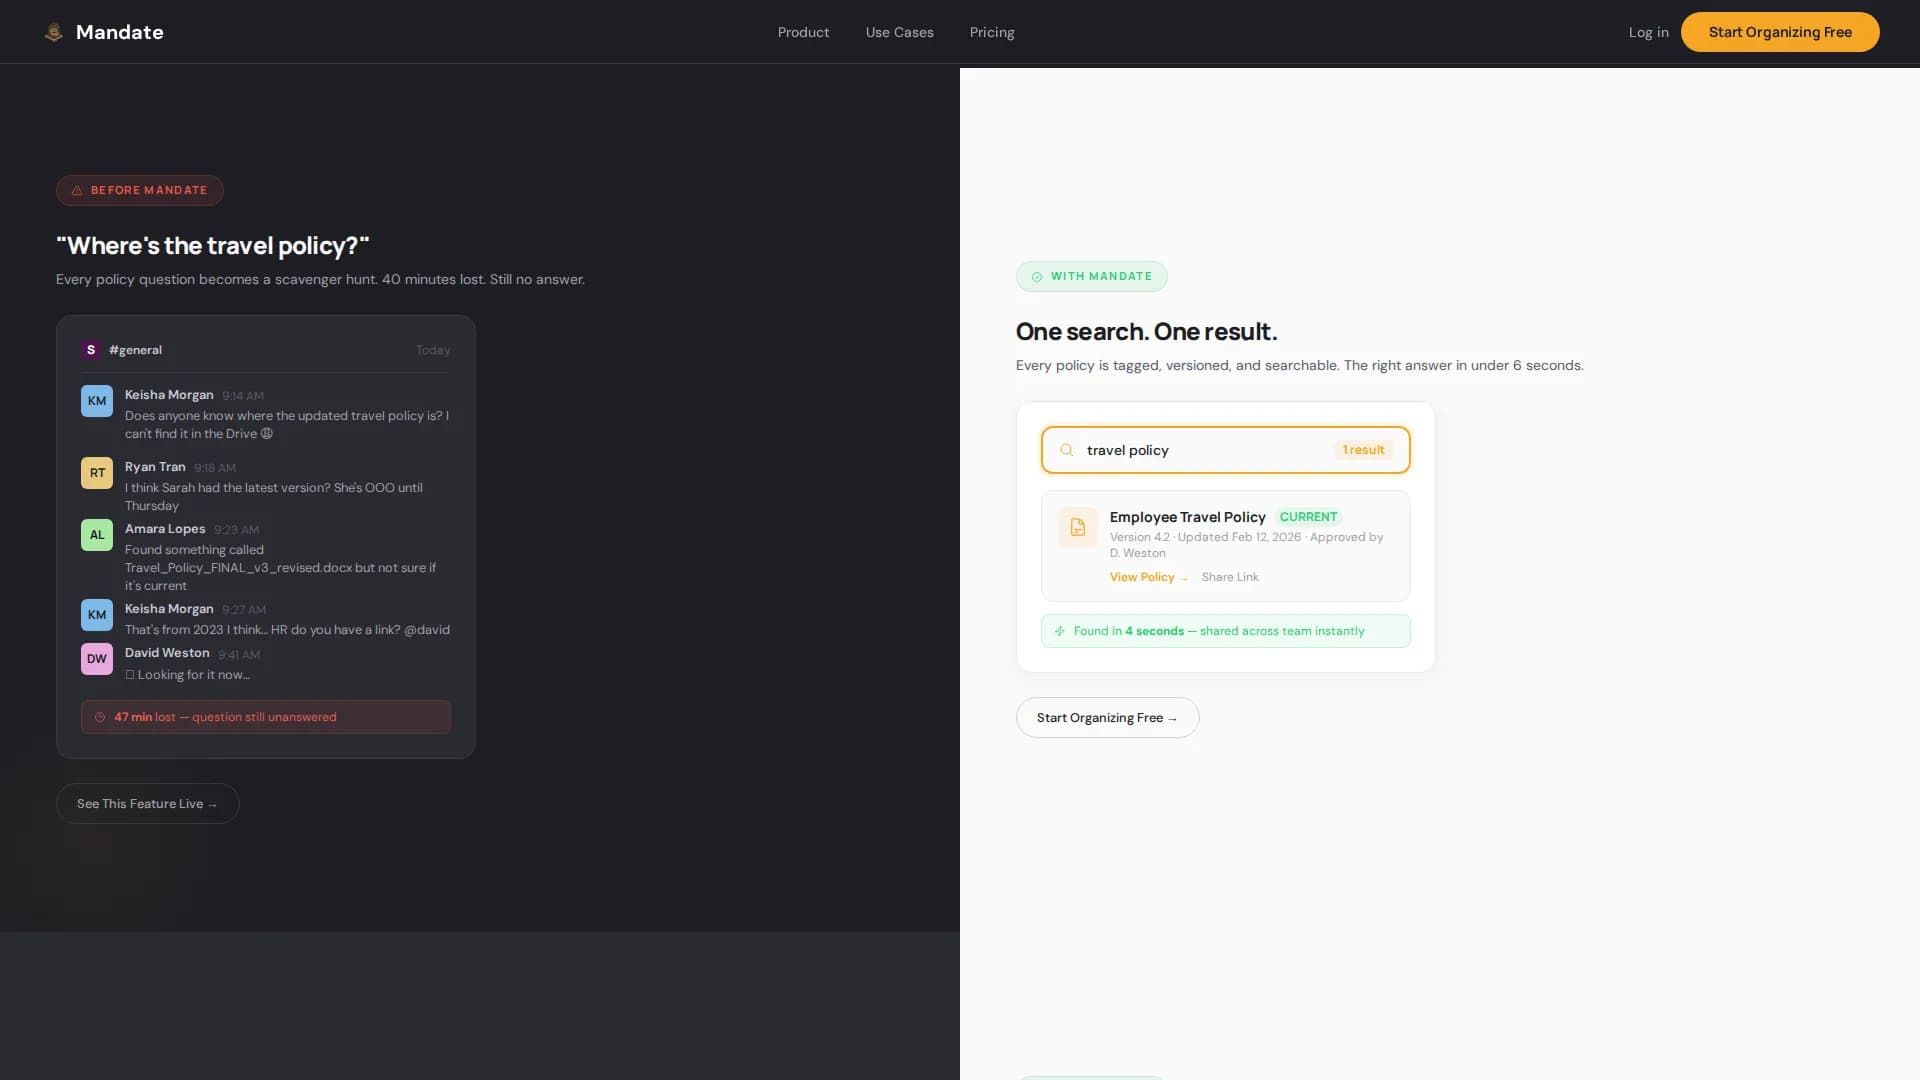The image size is (1920, 1080).
Task: Click the clock icon beside '47 min lost'
Action: pos(99,717)
